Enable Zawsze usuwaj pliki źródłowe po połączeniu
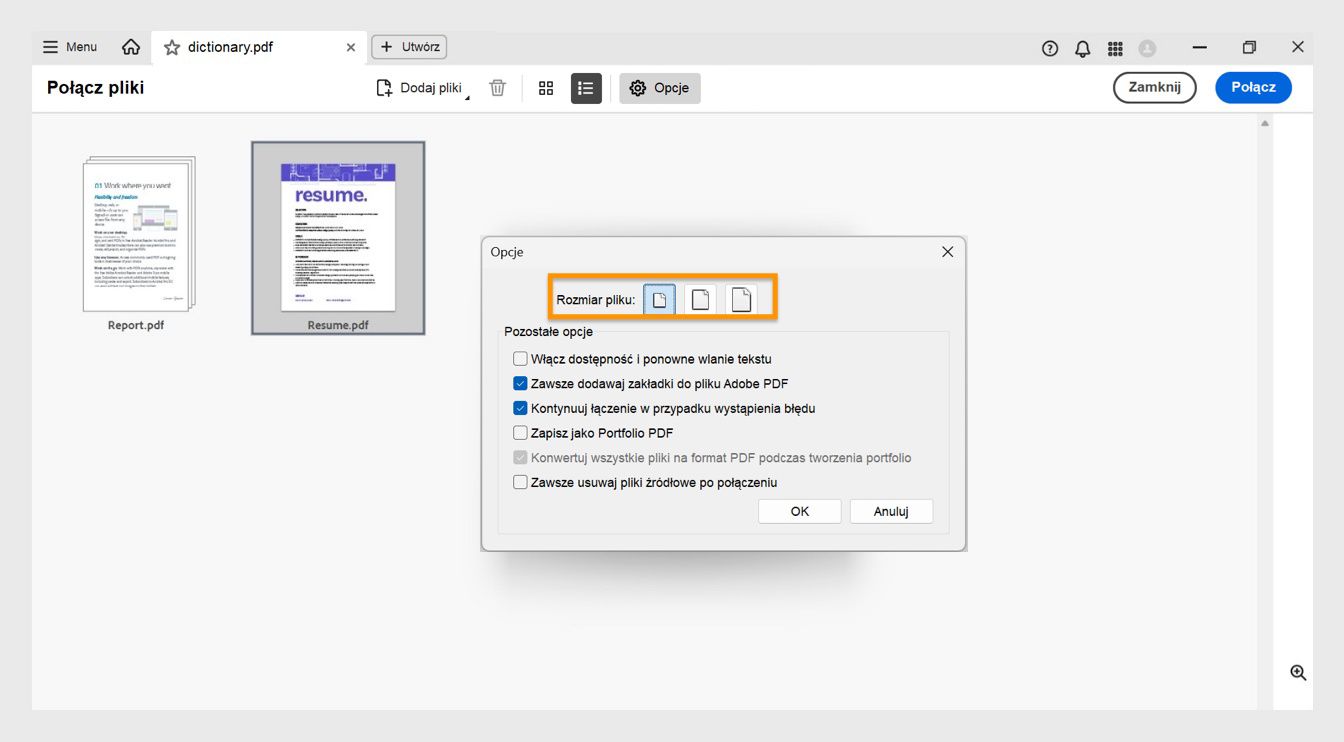 tap(520, 482)
